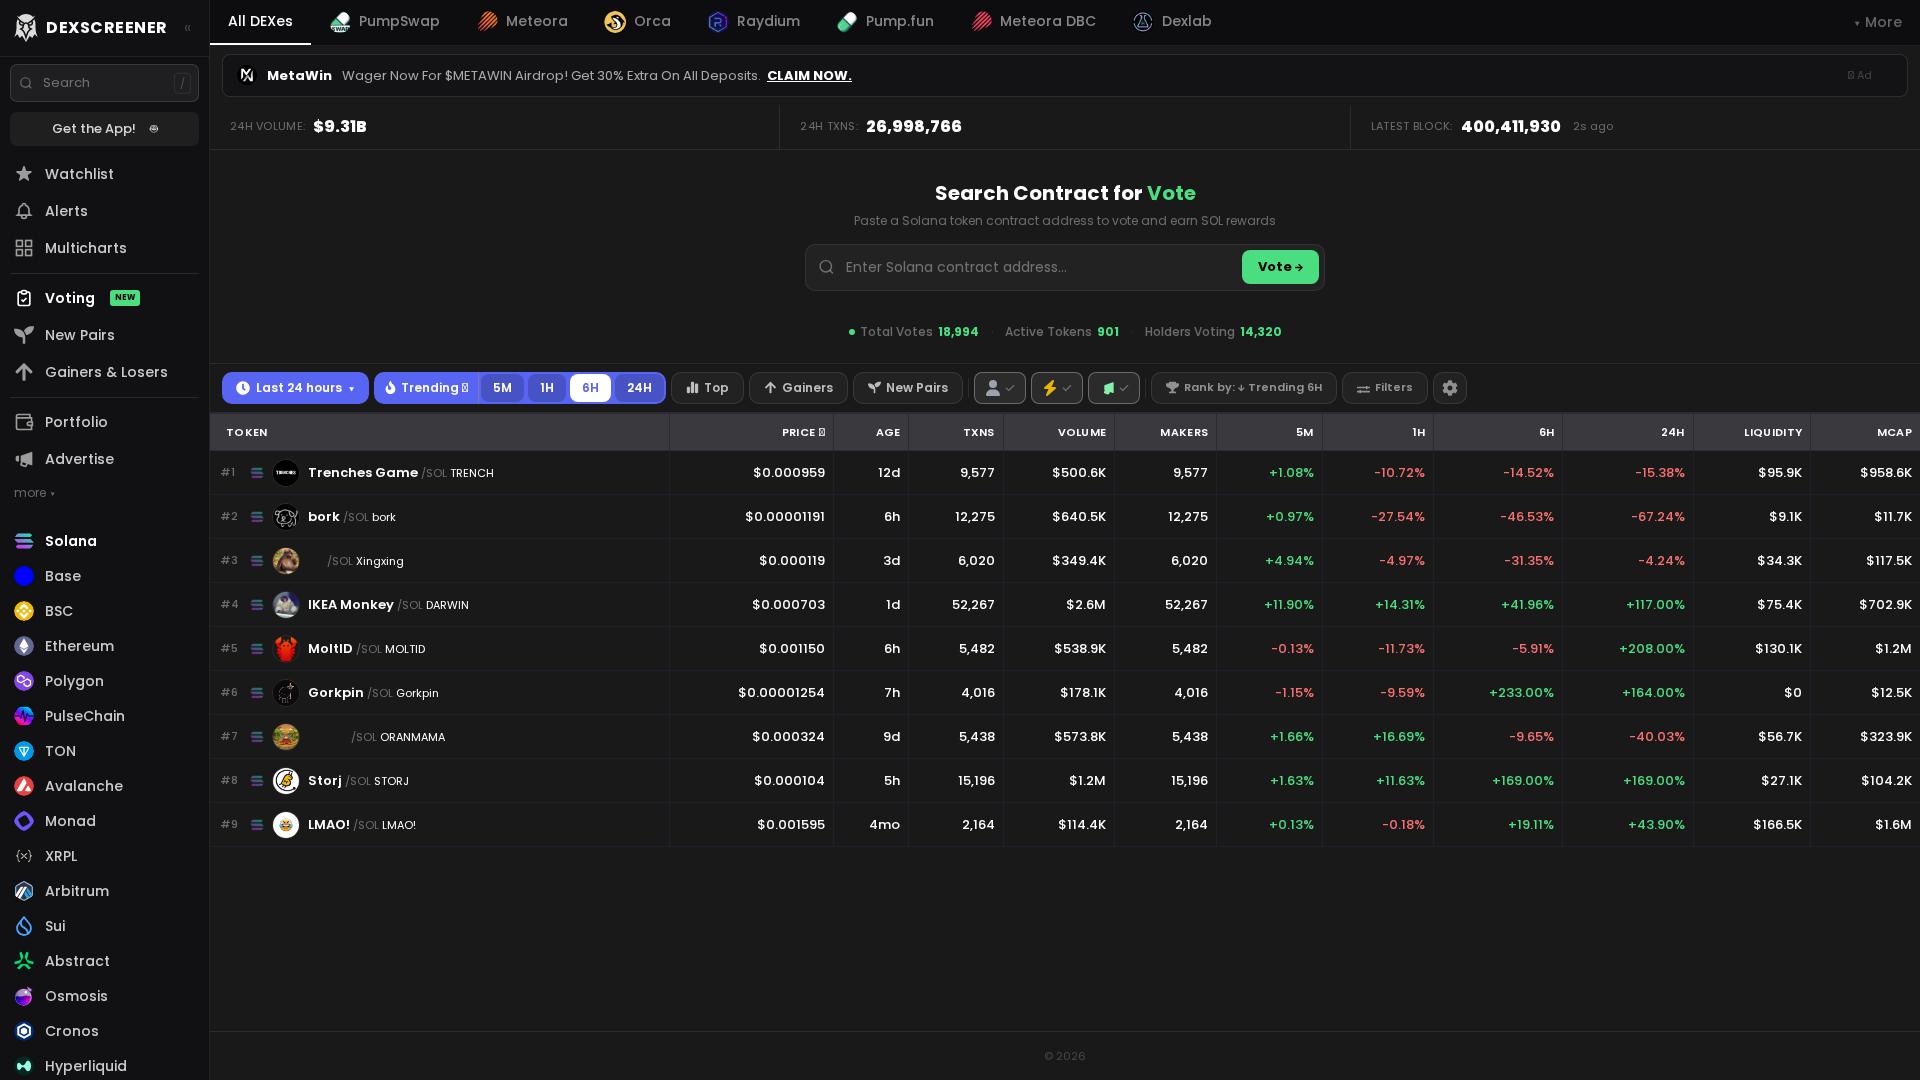Select the 24H timeframe toggle
This screenshot has height=1080, width=1920.
click(639, 388)
